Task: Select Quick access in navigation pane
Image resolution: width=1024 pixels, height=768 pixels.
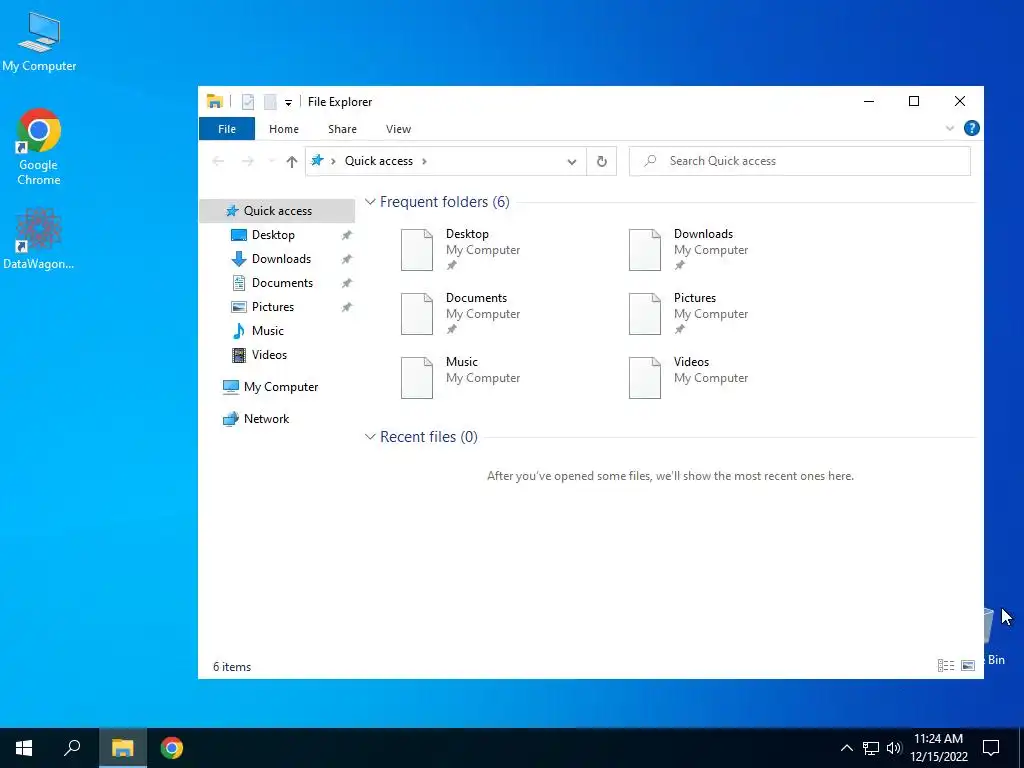Action: (277, 211)
